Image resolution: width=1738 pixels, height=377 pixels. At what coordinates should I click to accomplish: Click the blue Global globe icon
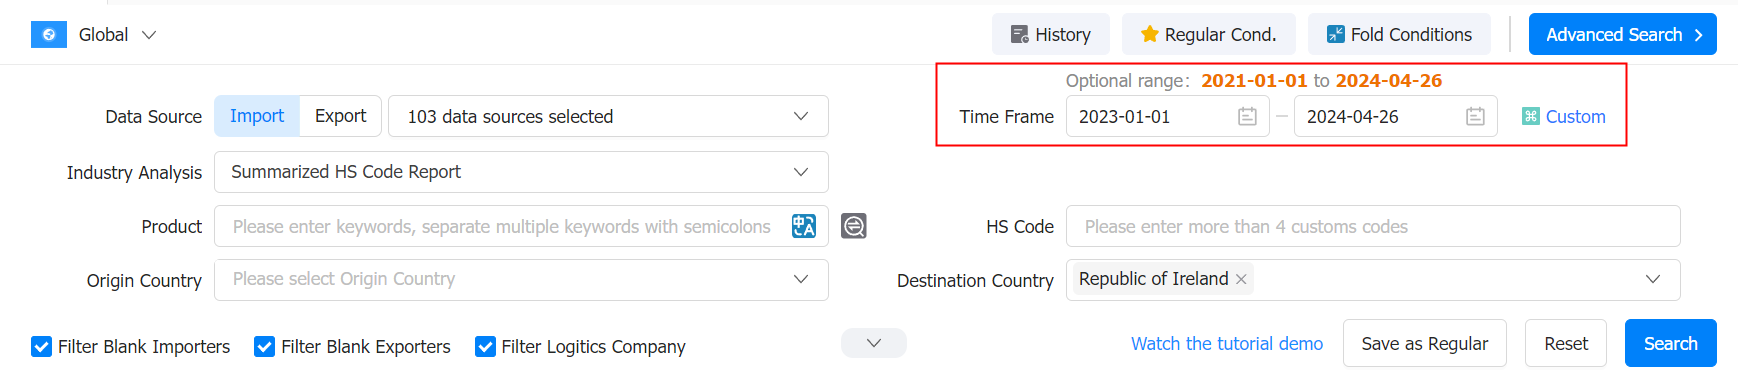(x=49, y=34)
